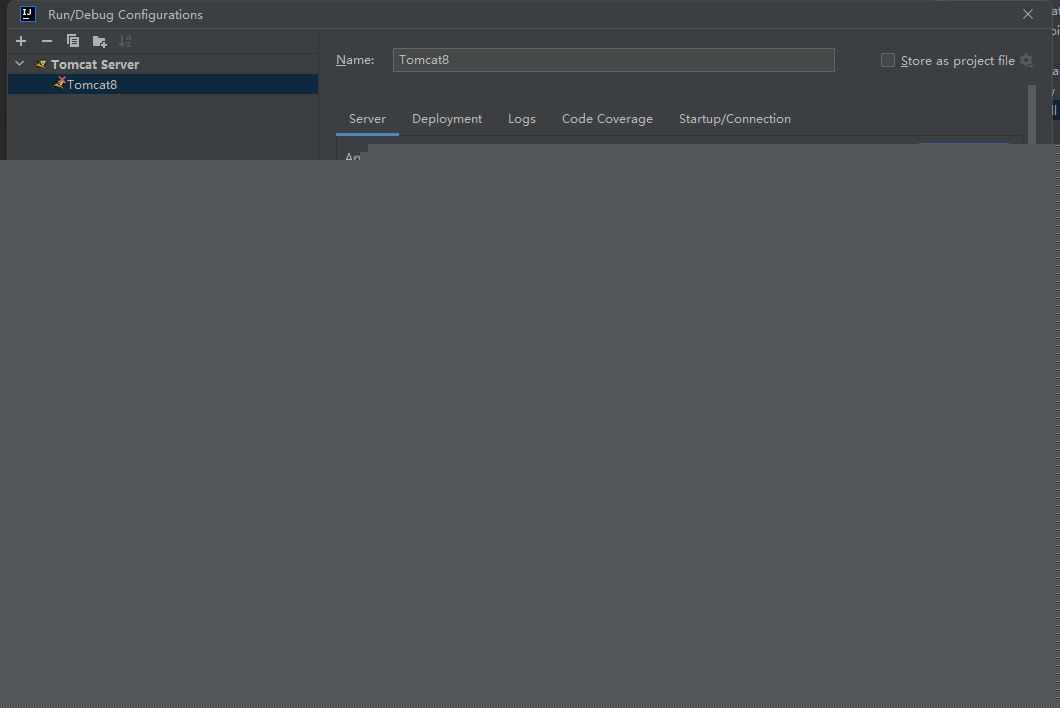Open the gear settings next to Store as project file
The image size is (1060, 708).
(x=1026, y=60)
